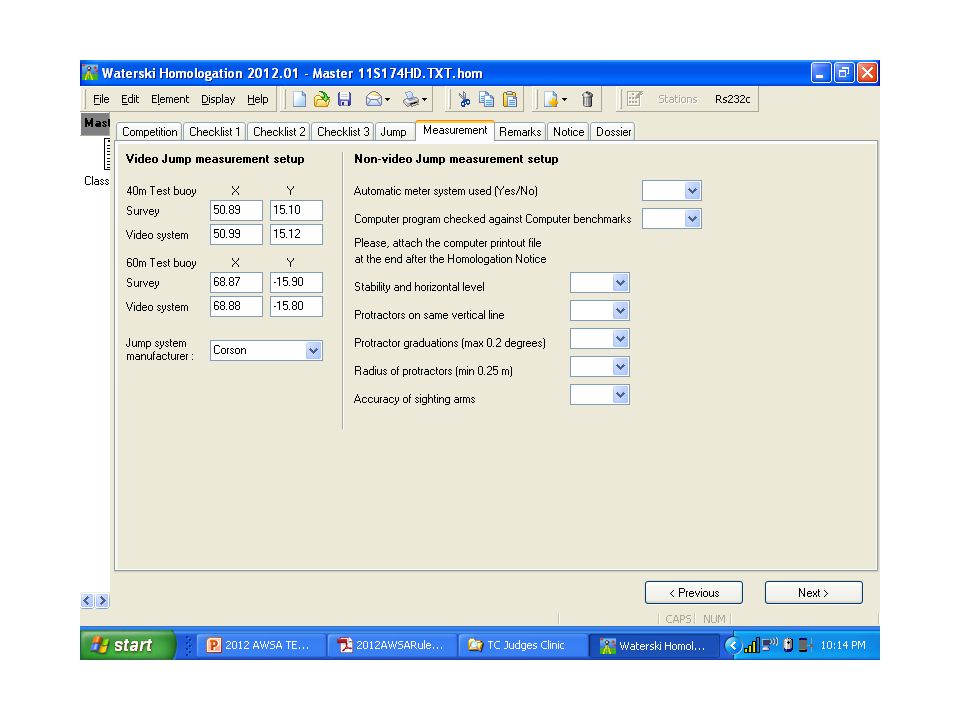Click the Previous button

[x=694, y=593]
